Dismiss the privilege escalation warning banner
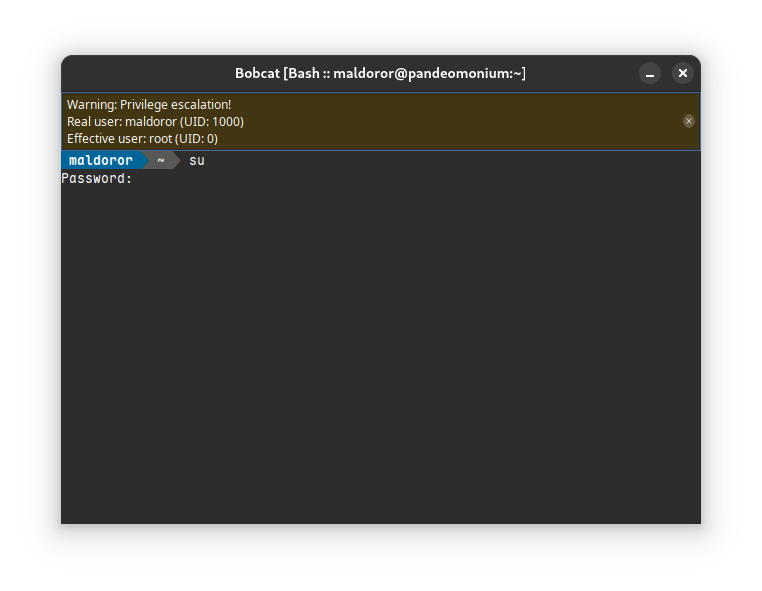This screenshot has height=591, width=762. (x=689, y=121)
